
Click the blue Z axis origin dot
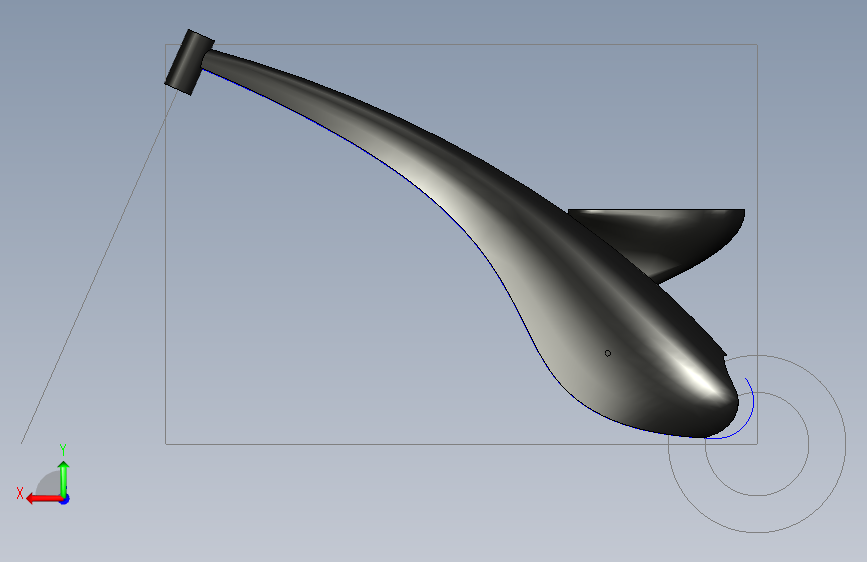65,499
